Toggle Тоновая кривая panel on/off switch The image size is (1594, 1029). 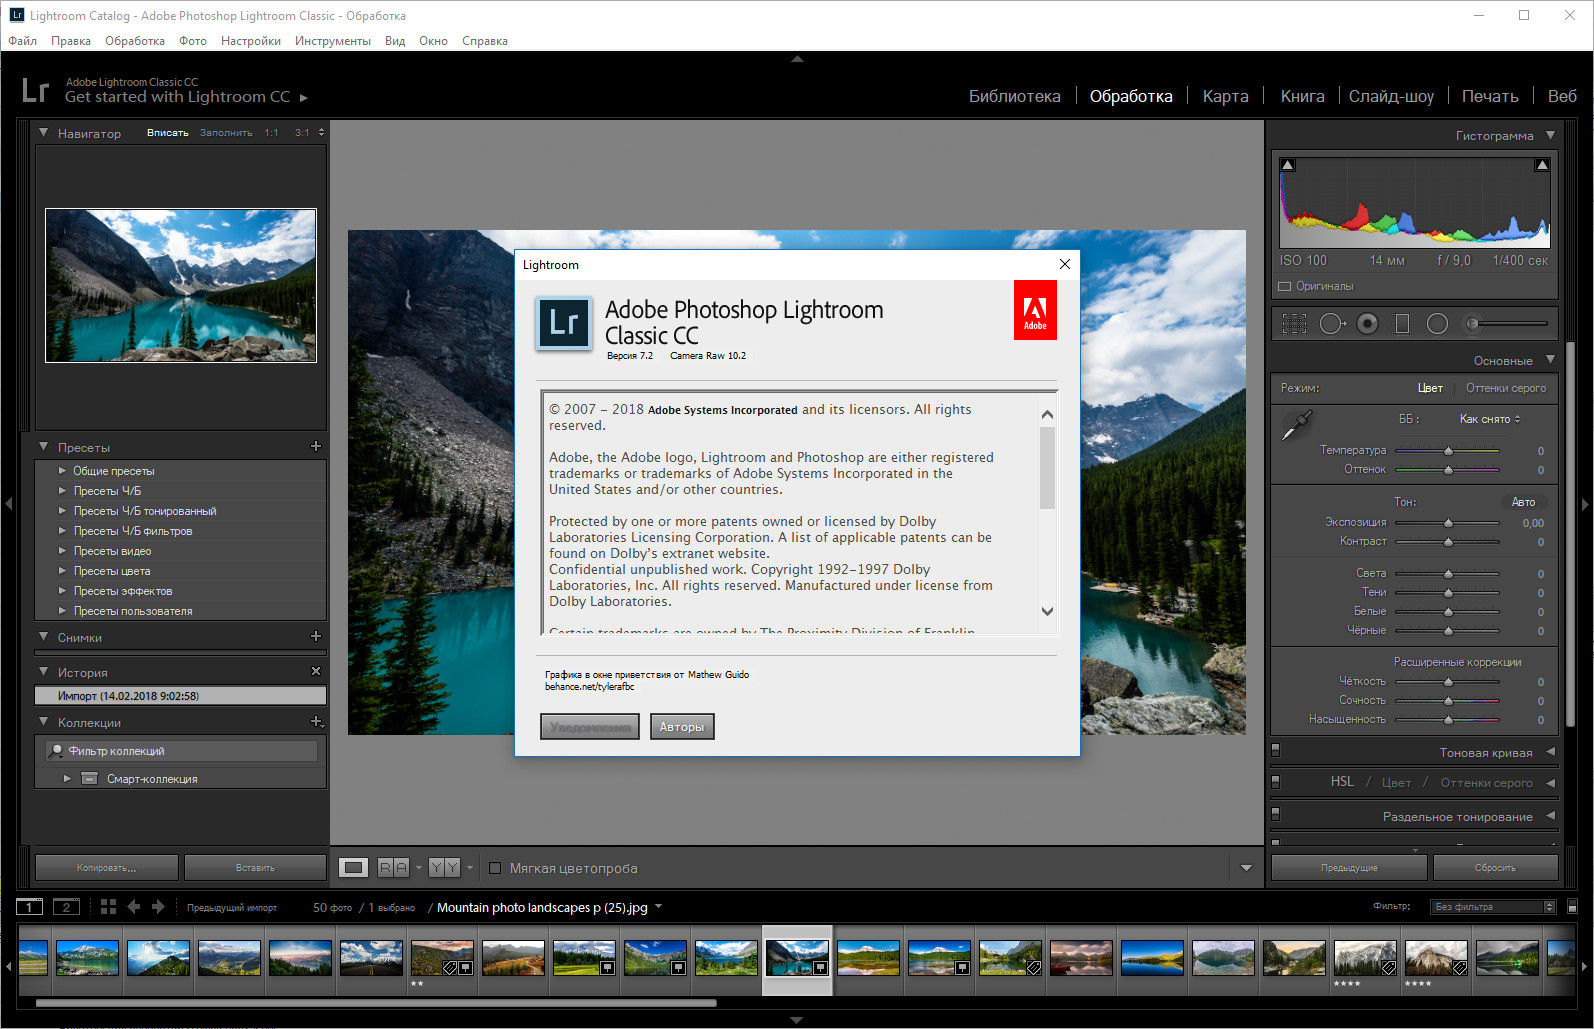click(x=1275, y=749)
